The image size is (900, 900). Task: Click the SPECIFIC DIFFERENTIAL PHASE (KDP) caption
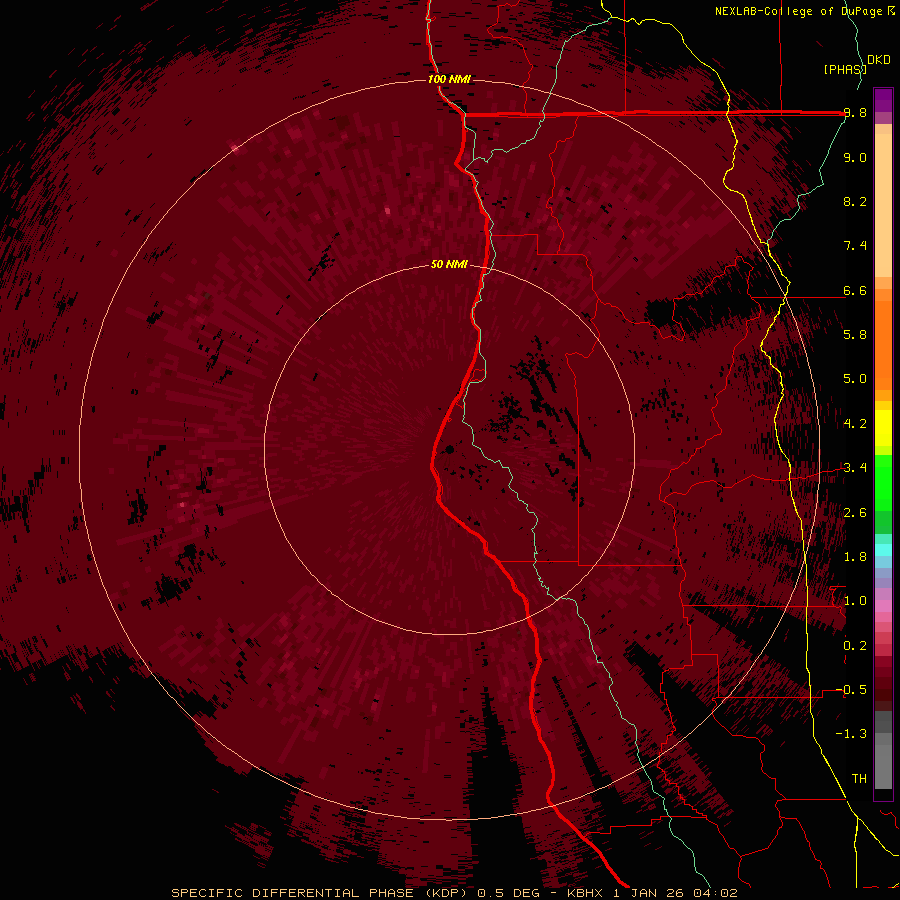321,893
